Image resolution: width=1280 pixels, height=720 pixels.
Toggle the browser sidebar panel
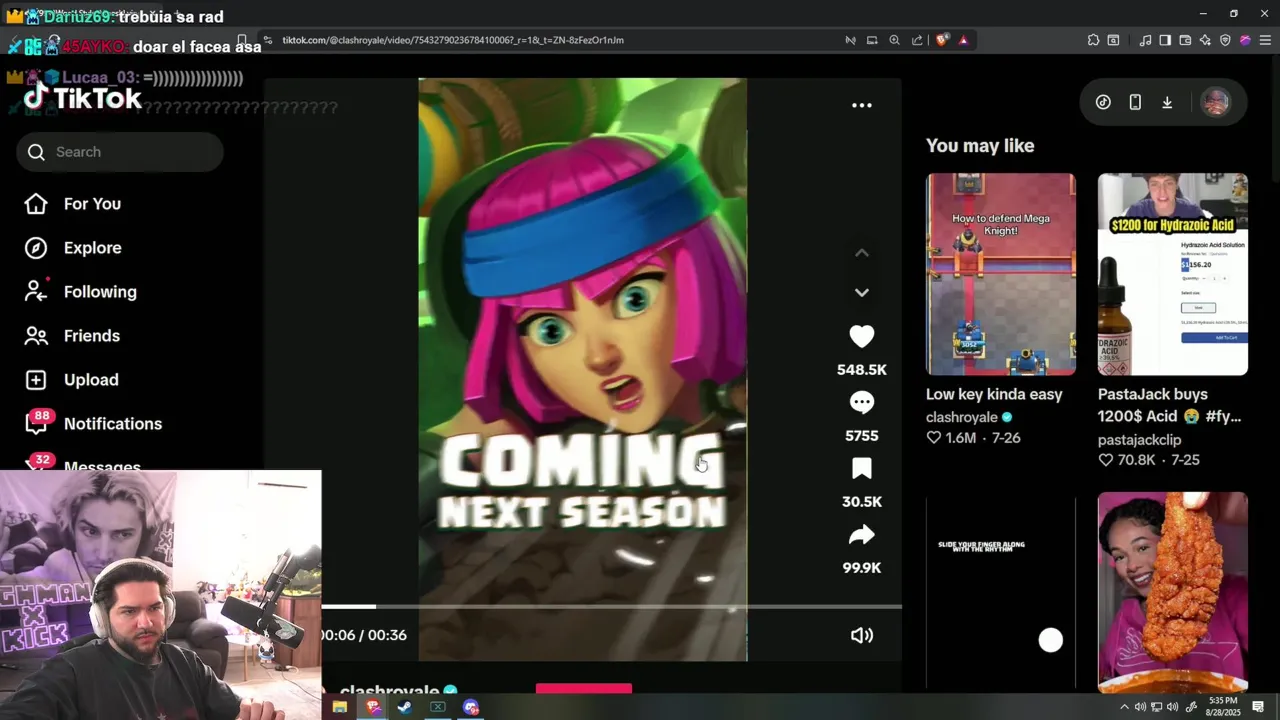coord(1165,40)
